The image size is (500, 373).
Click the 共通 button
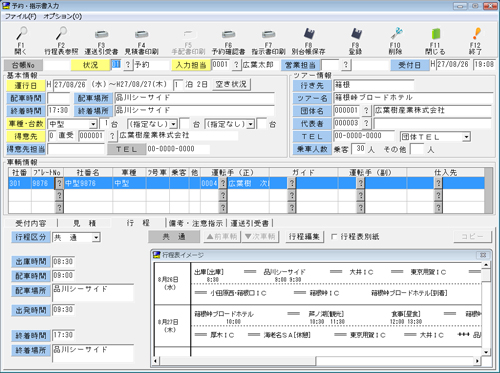pos(174,237)
